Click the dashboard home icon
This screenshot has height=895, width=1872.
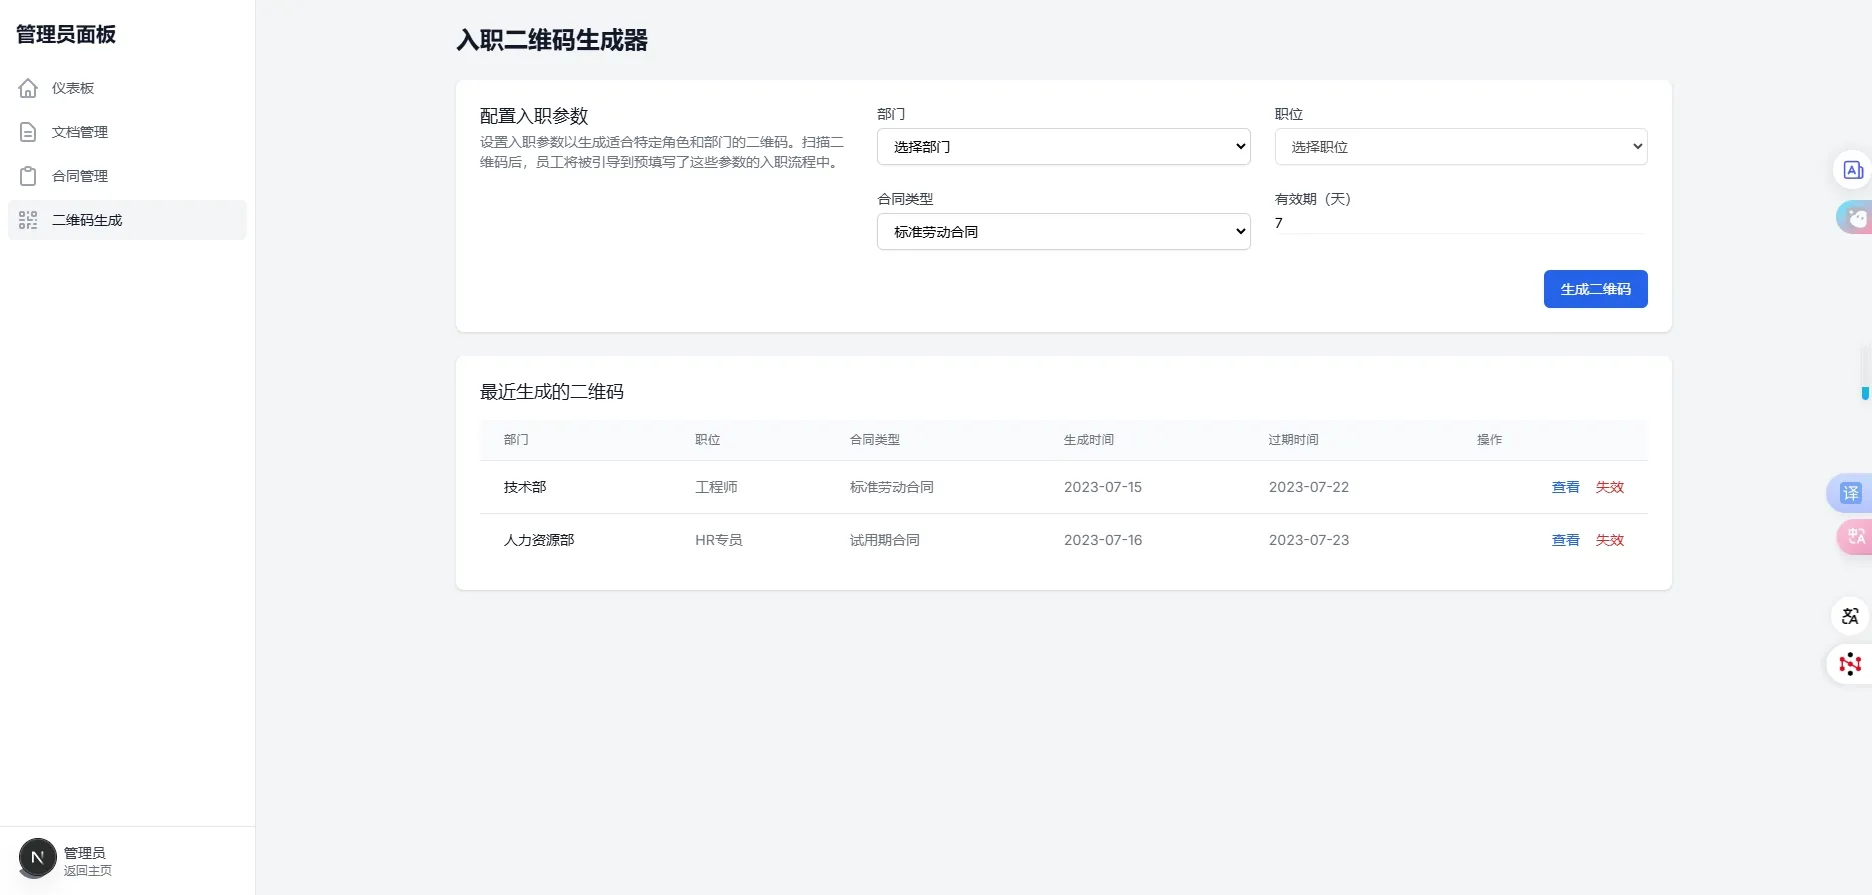[28, 88]
